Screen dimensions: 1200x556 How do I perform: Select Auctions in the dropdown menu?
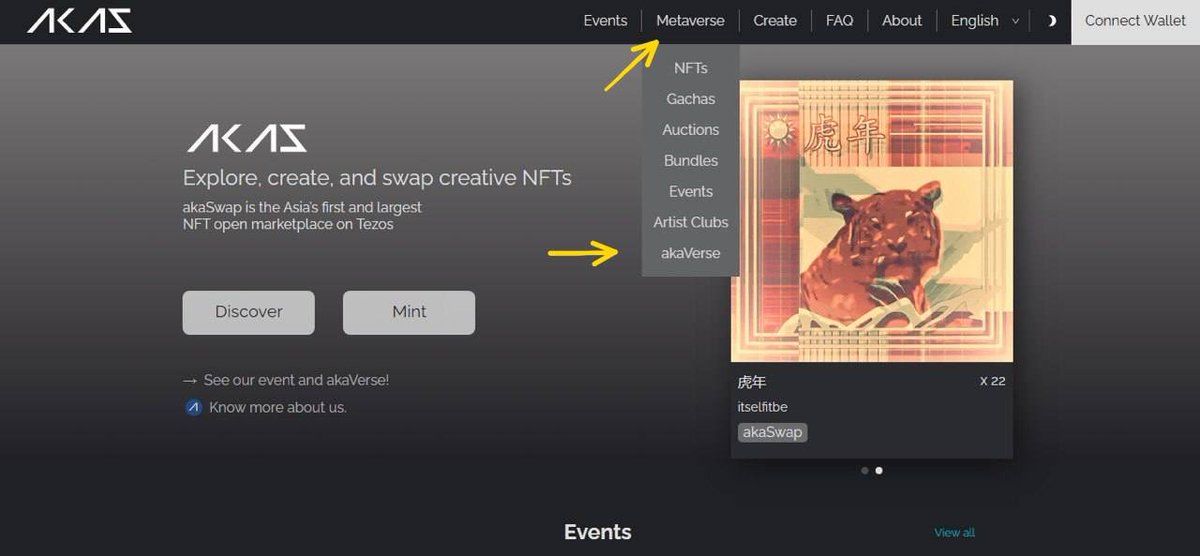click(690, 130)
